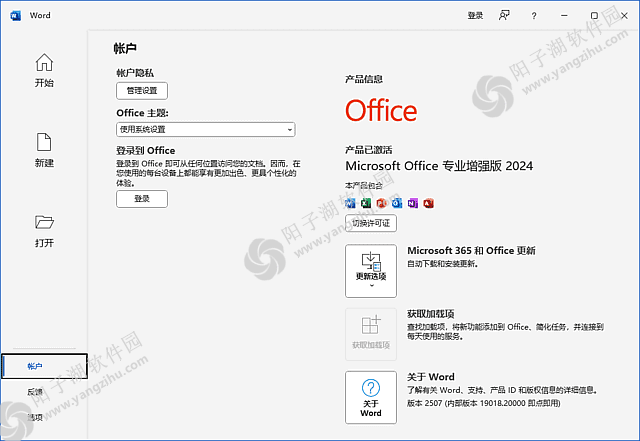
Task: Click the 自动下载和安装更新 text
Action: pos(442,264)
